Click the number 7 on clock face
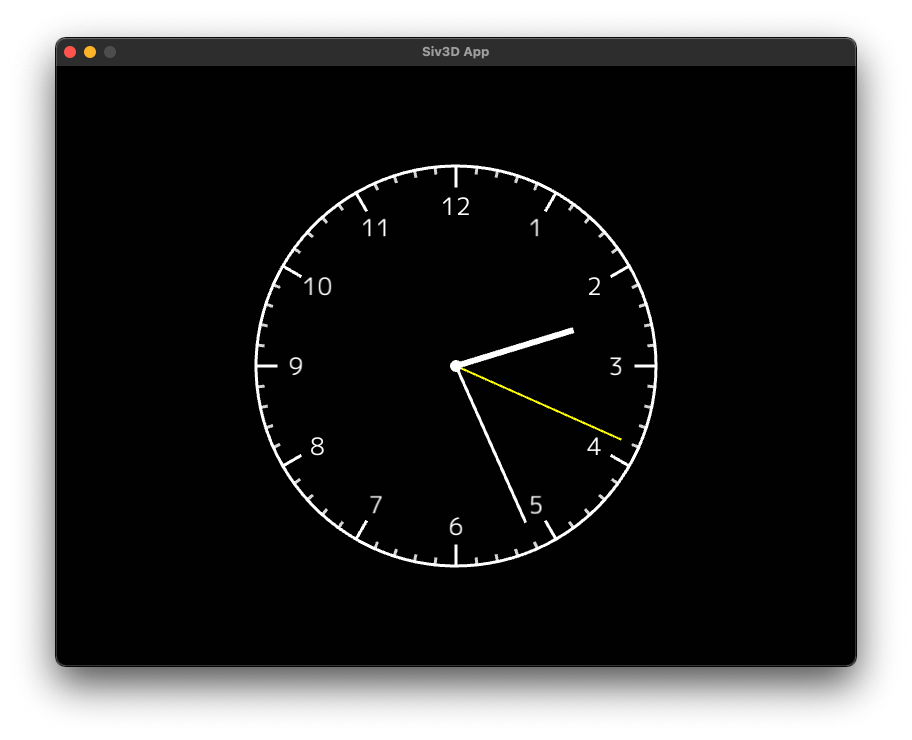912x740 pixels. click(376, 504)
